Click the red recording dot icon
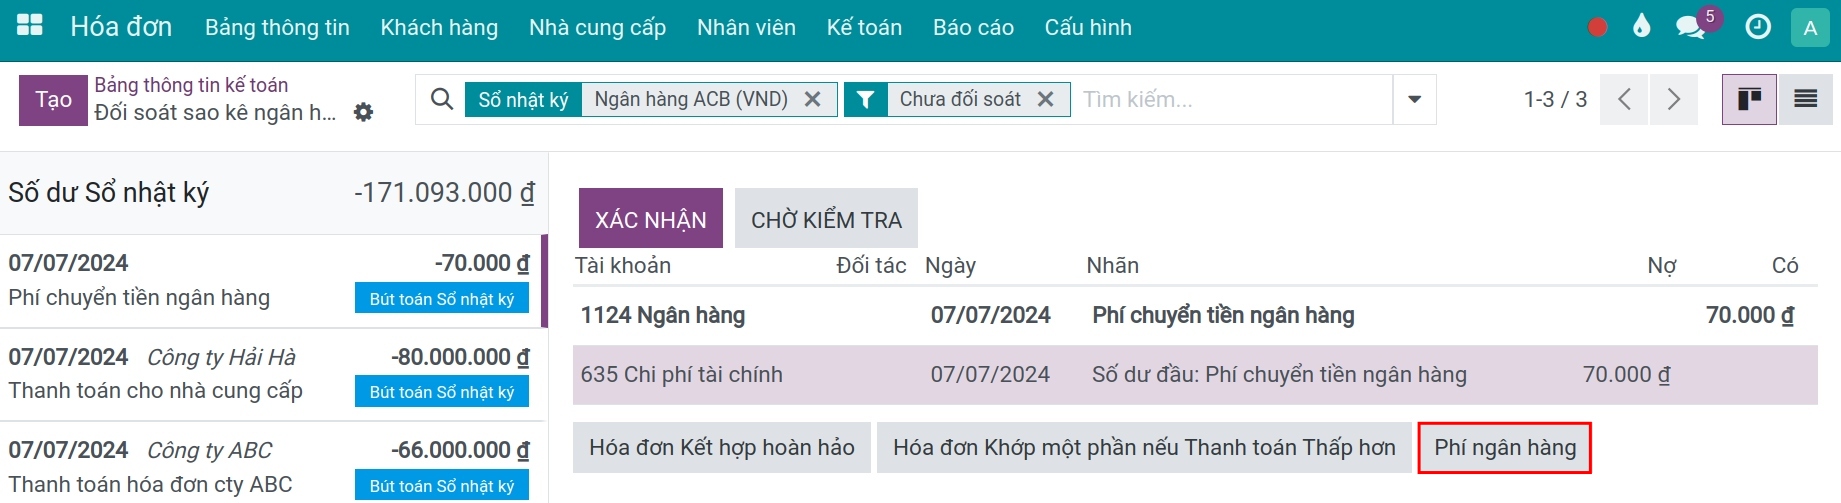Image resolution: width=1841 pixels, height=503 pixels. pyautogui.click(x=1598, y=27)
